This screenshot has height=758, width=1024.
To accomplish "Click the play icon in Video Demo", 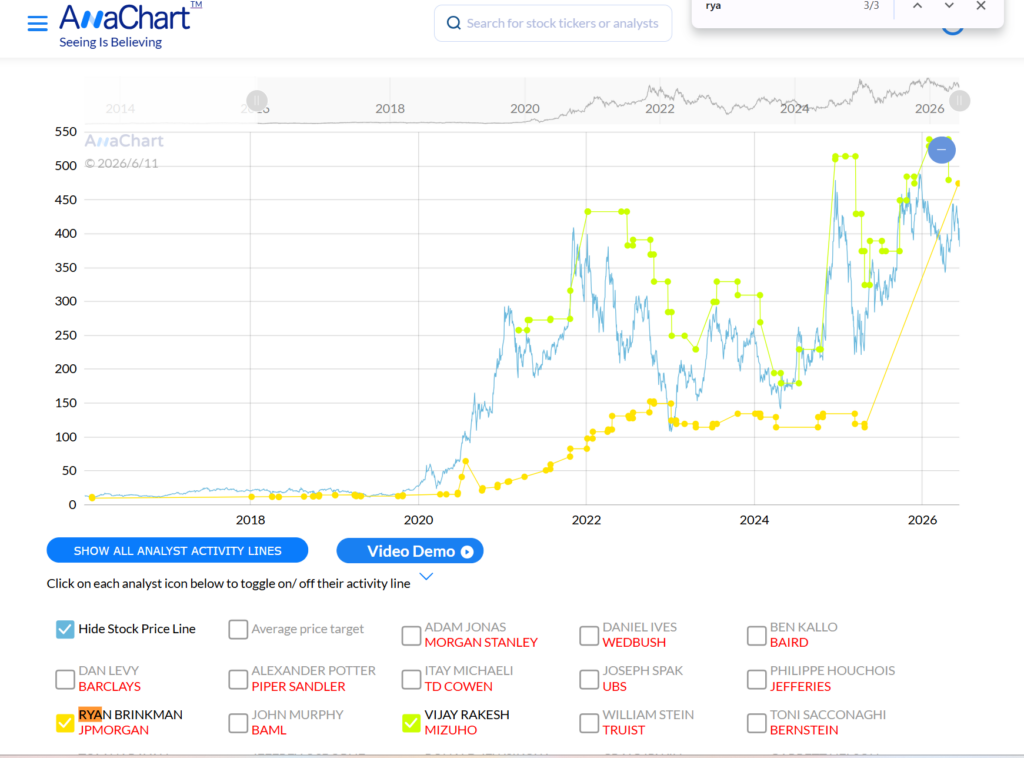I will click(x=467, y=552).
